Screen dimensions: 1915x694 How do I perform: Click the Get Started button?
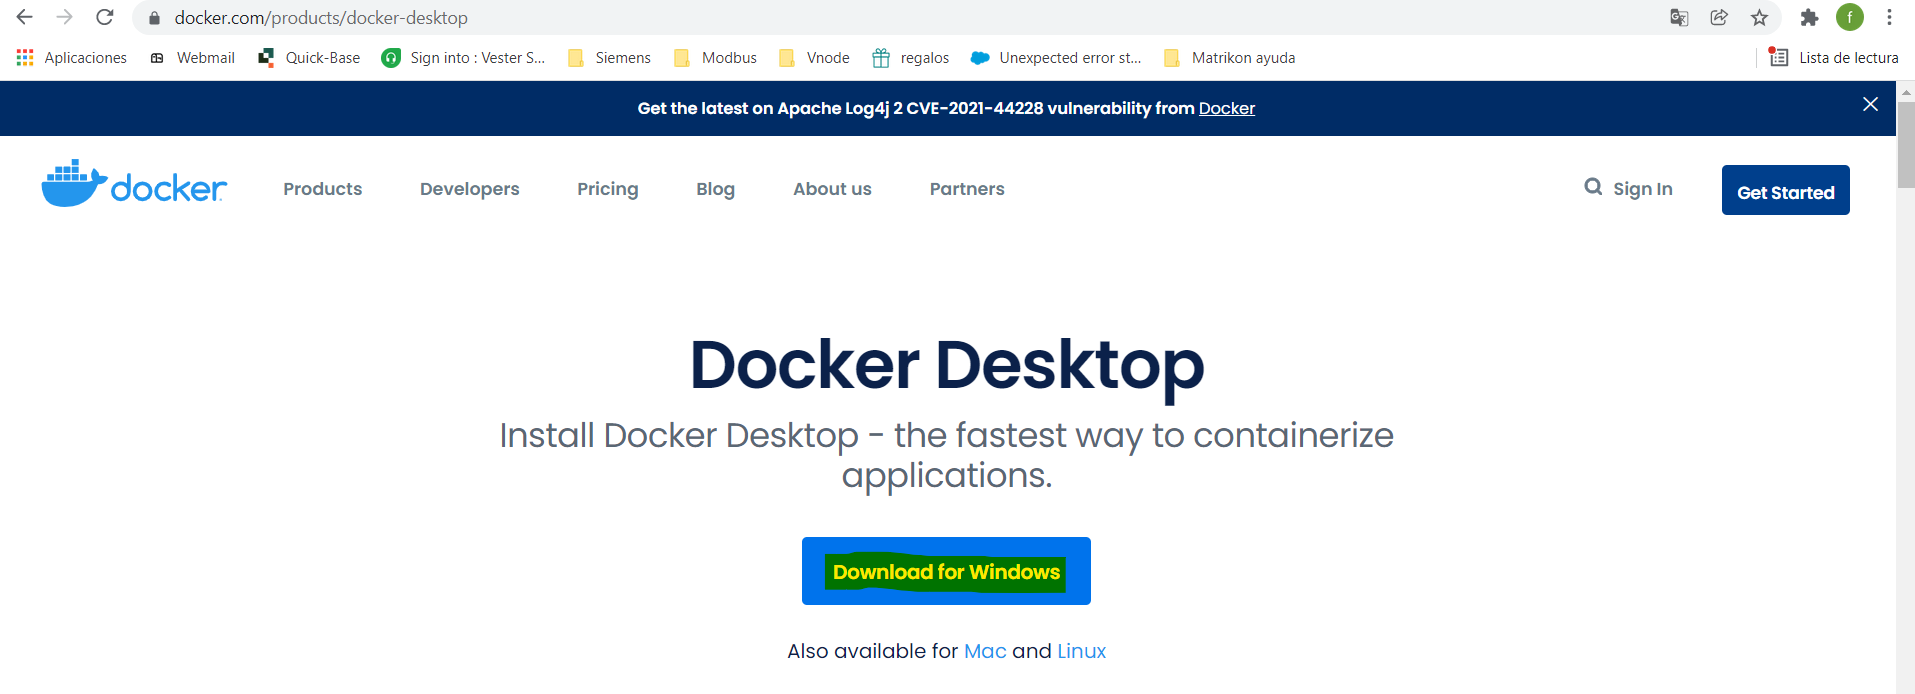pos(1785,190)
